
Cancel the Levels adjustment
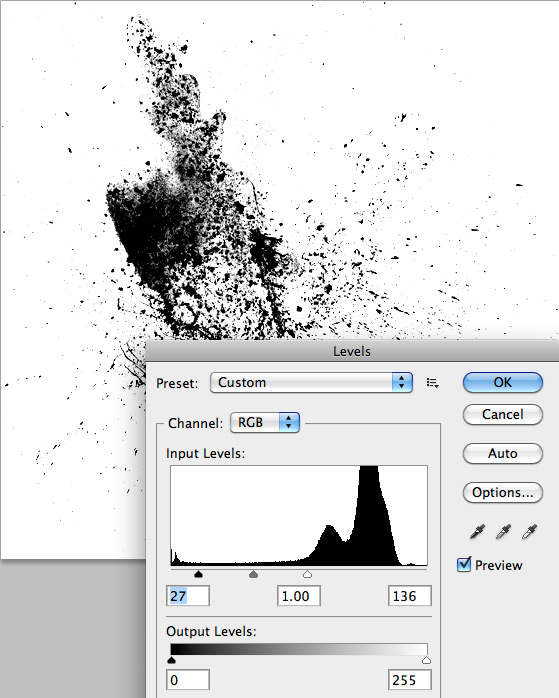pos(503,414)
